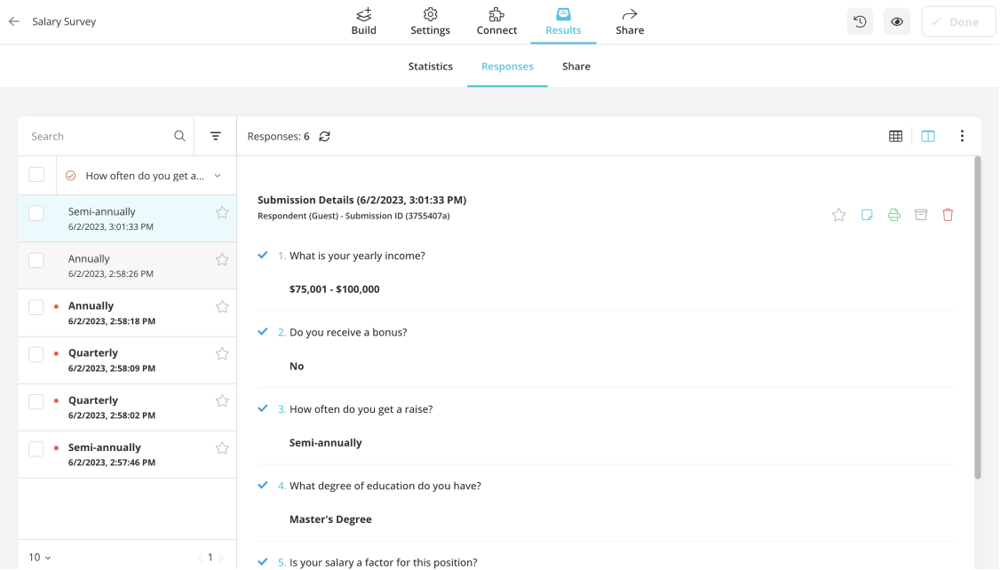Open the three-dot more options menu

pyautogui.click(x=962, y=137)
